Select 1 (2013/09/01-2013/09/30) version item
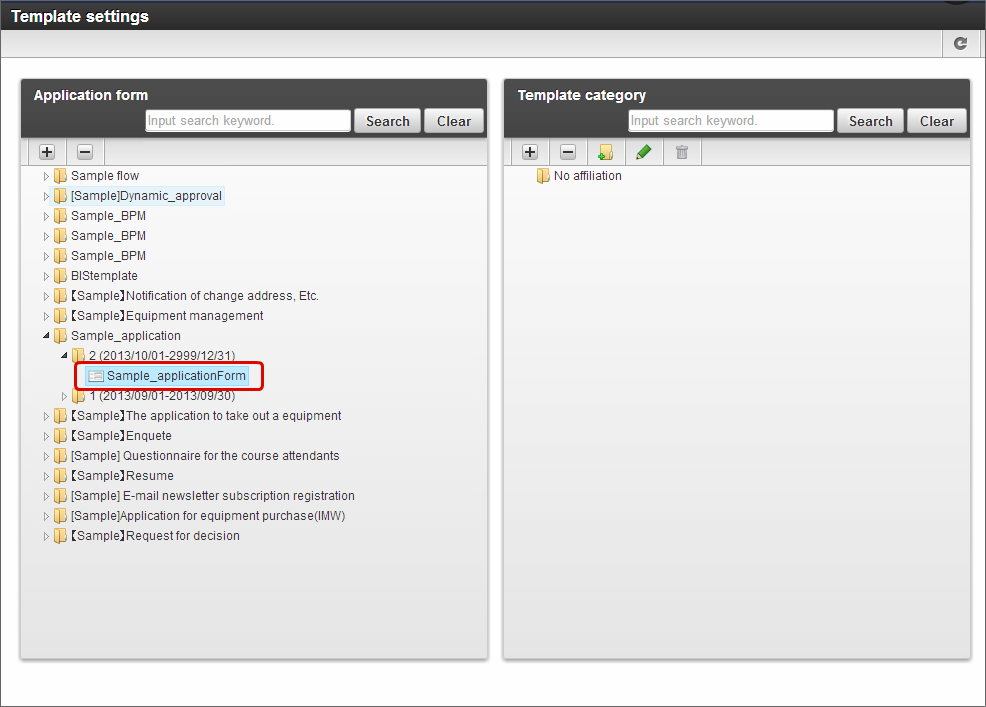 (x=162, y=396)
